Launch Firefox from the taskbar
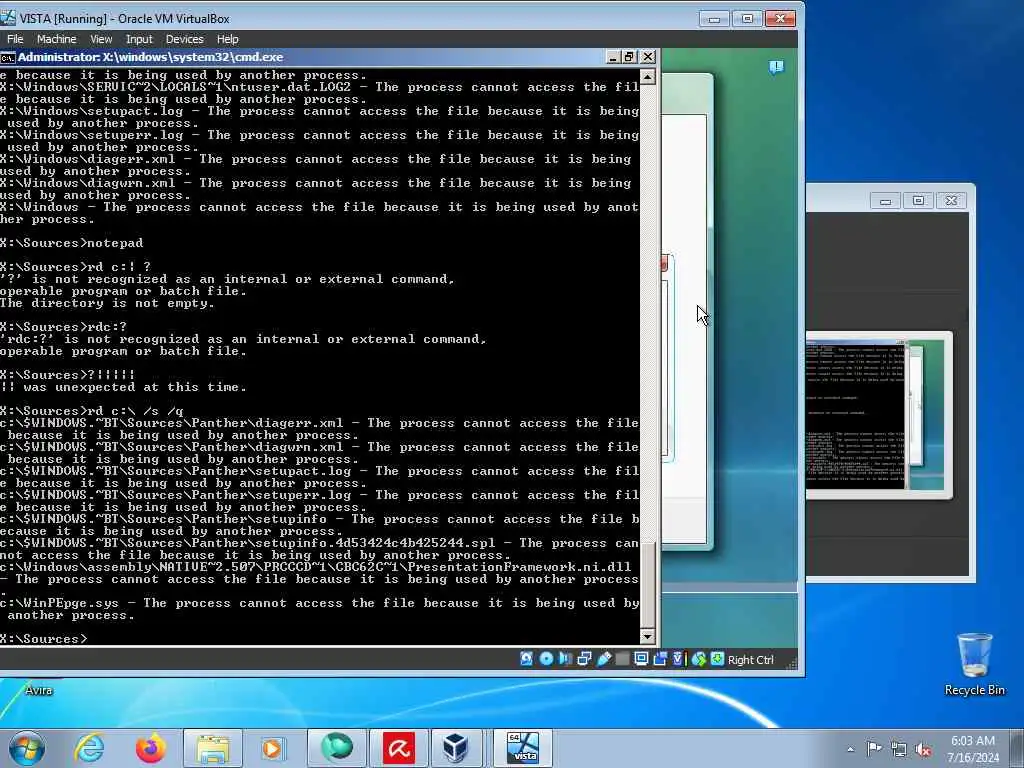1024x768 pixels. click(x=151, y=748)
